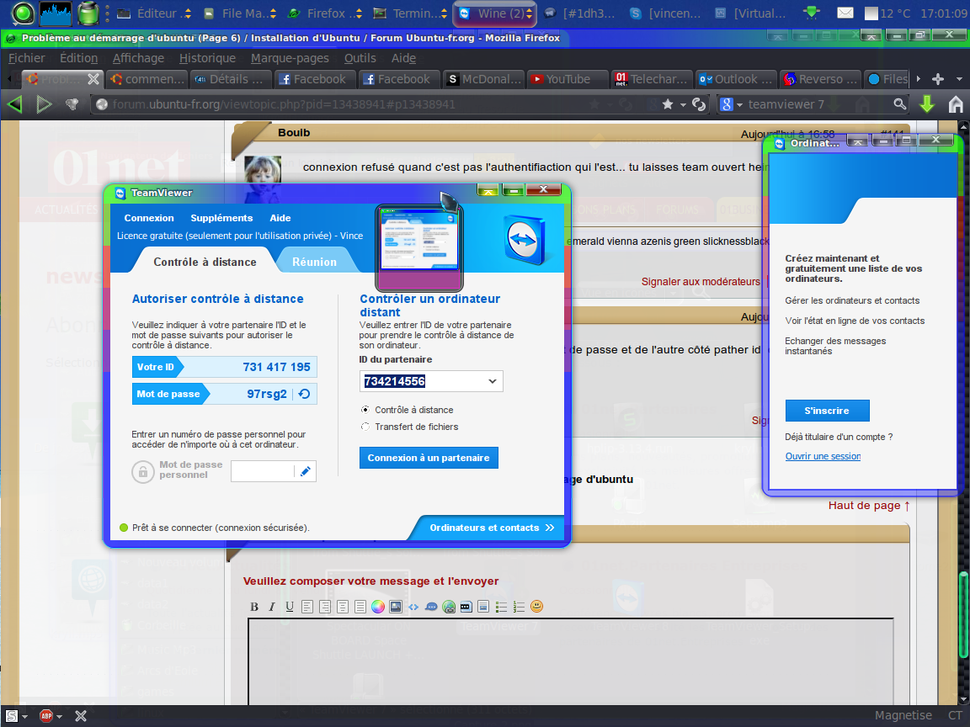Image resolution: width=970 pixels, height=727 pixels.
Task: Align message text left in forum editor
Action: coord(307,607)
